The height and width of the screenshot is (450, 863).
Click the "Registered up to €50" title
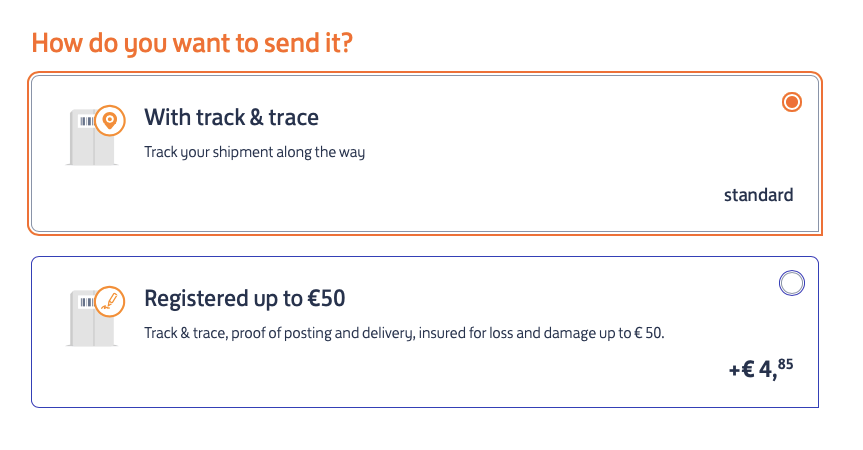point(245,298)
